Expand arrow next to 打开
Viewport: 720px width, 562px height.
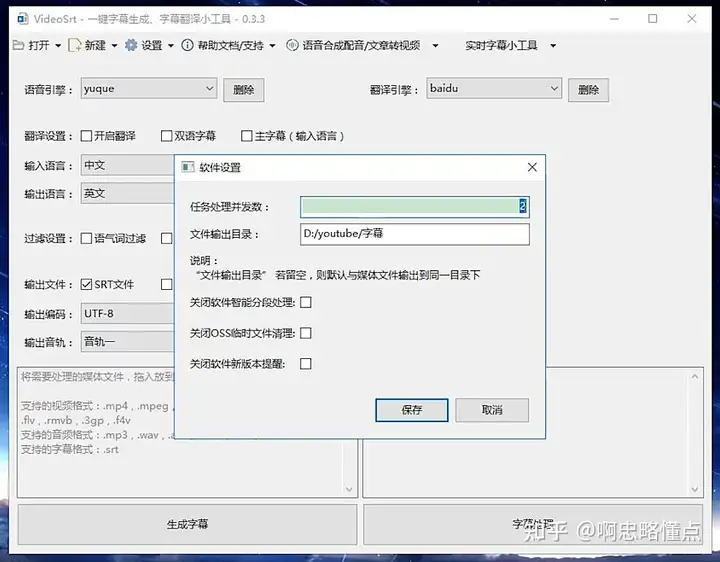[58, 45]
